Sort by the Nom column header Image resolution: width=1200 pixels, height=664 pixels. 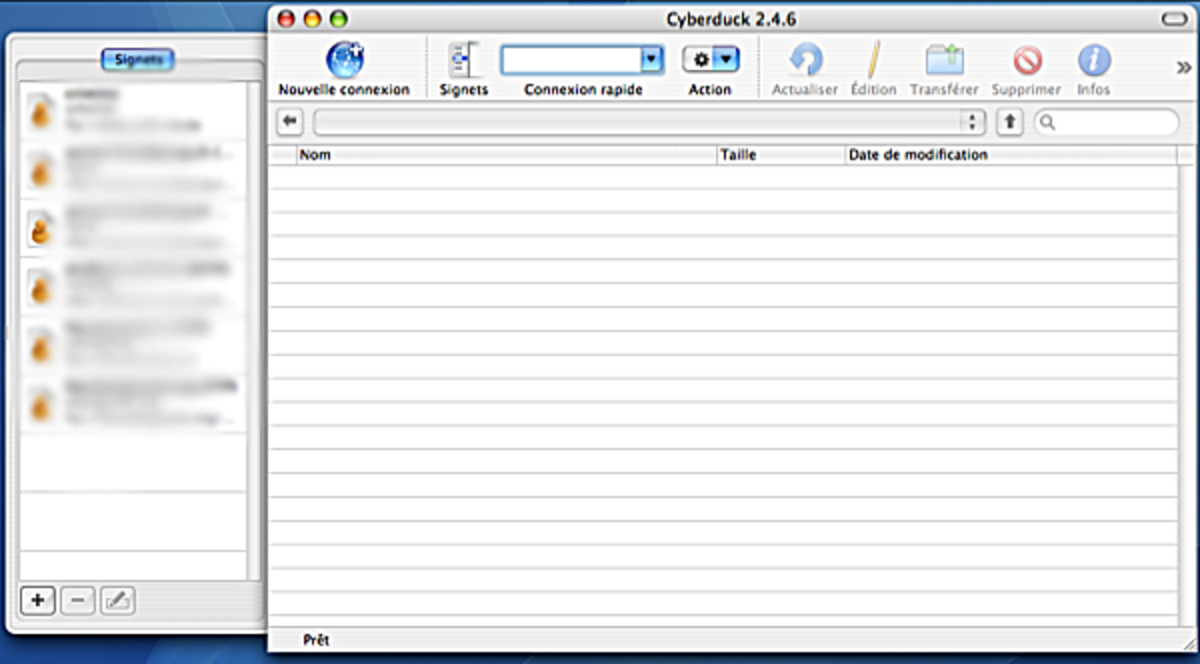[507, 155]
